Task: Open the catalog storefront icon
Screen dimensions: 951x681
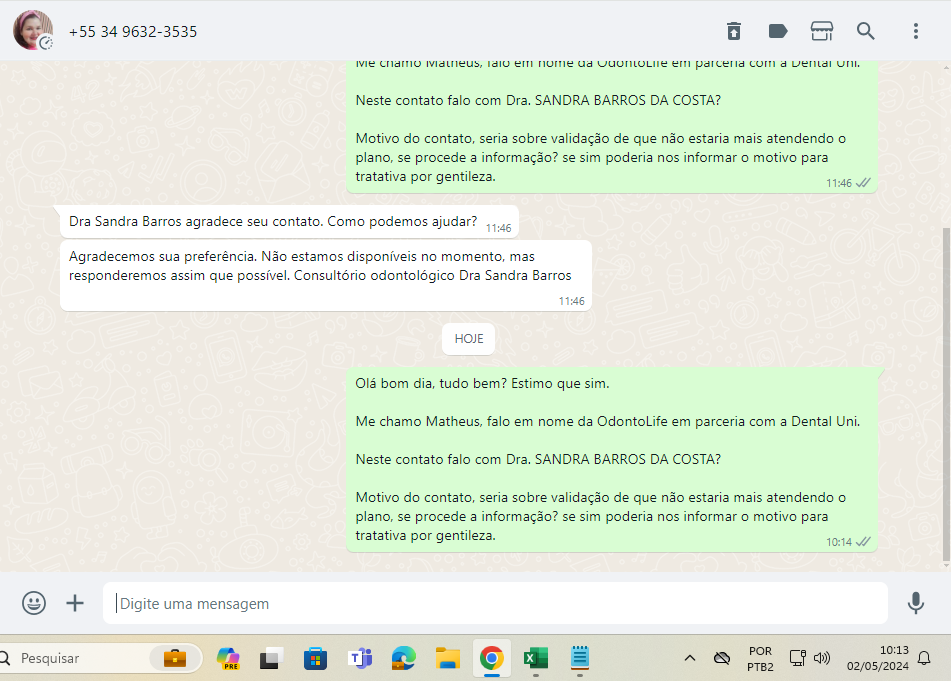Action: [822, 31]
